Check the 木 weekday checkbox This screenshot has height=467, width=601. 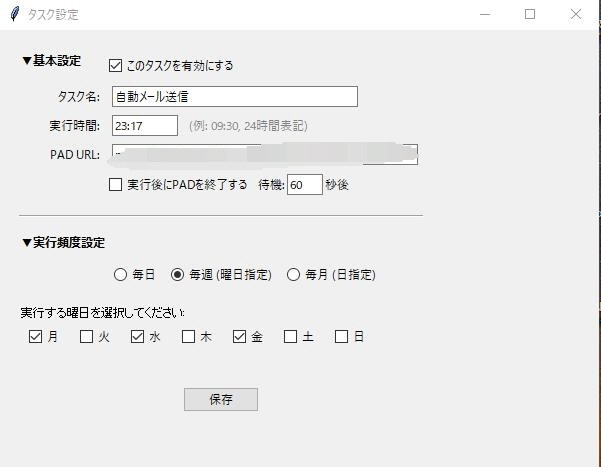pyautogui.click(x=188, y=337)
